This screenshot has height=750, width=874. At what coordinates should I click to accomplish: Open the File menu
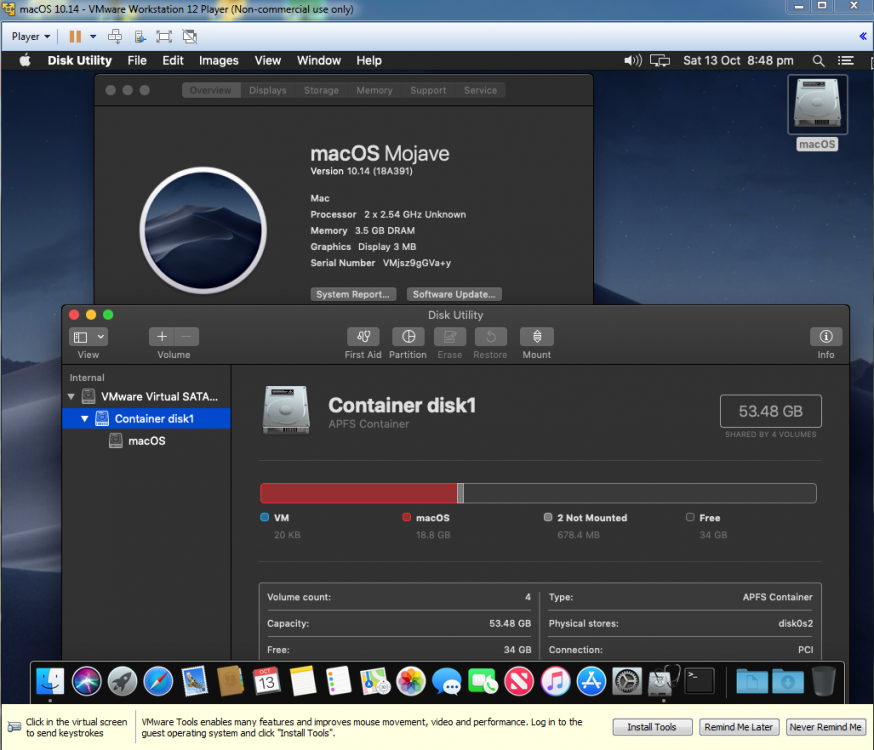coord(137,60)
